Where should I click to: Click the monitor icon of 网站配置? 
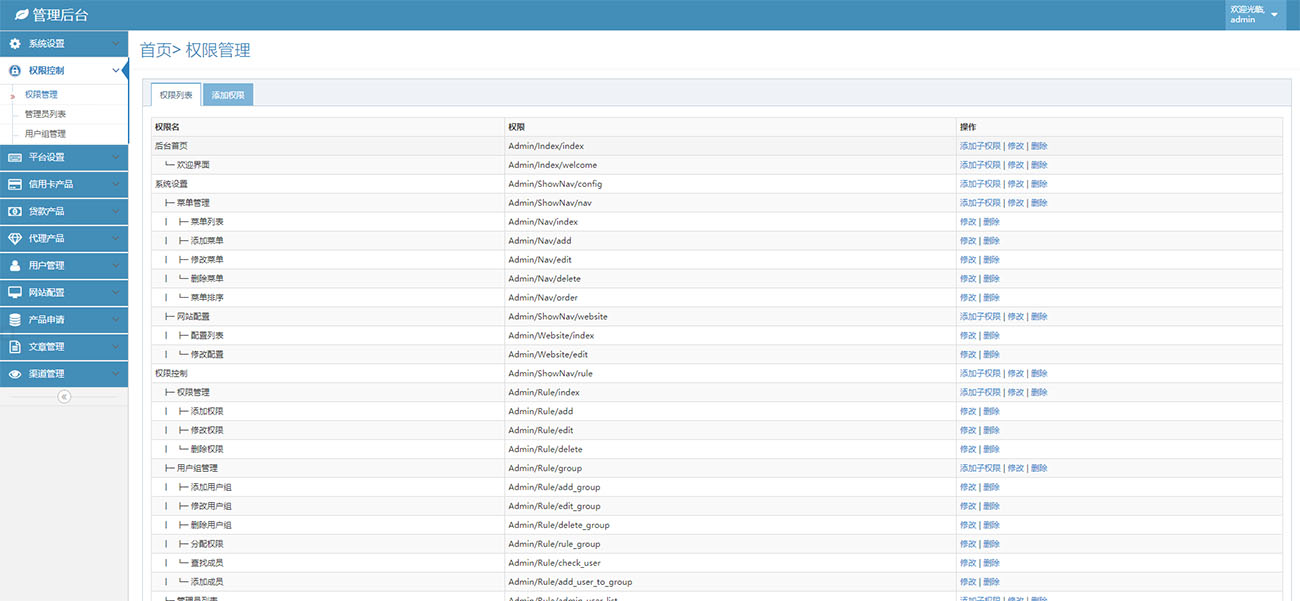pyautogui.click(x=14, y=292)
